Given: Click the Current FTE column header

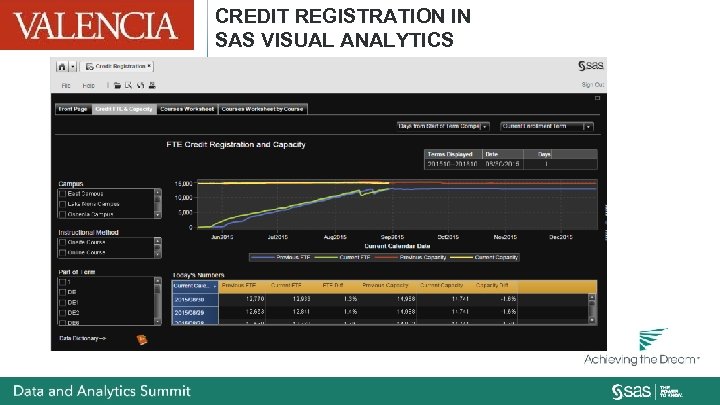Looking at the screenshot, I should coord(286,286).
